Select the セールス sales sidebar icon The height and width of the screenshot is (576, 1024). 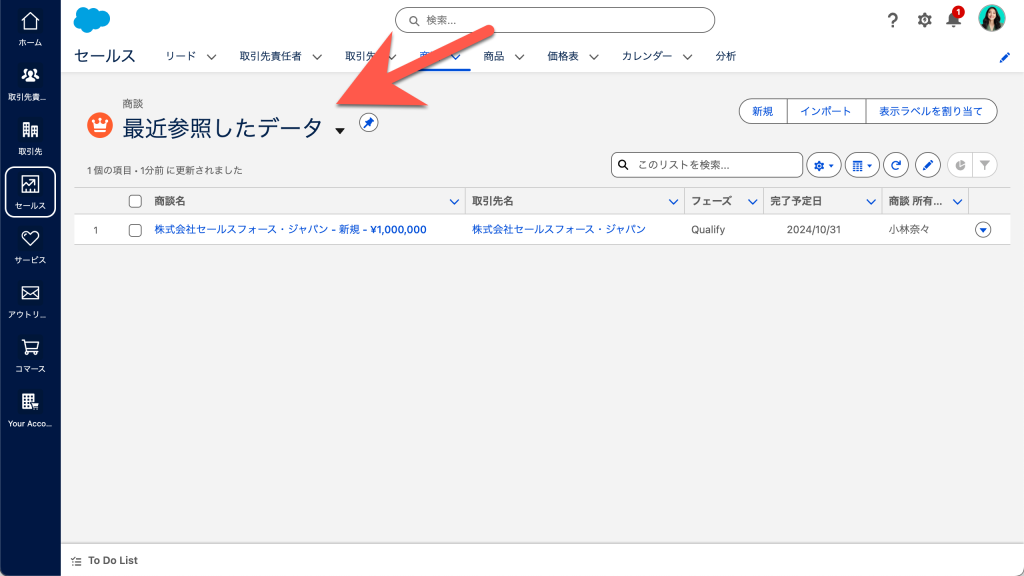[x=30, y=192]
